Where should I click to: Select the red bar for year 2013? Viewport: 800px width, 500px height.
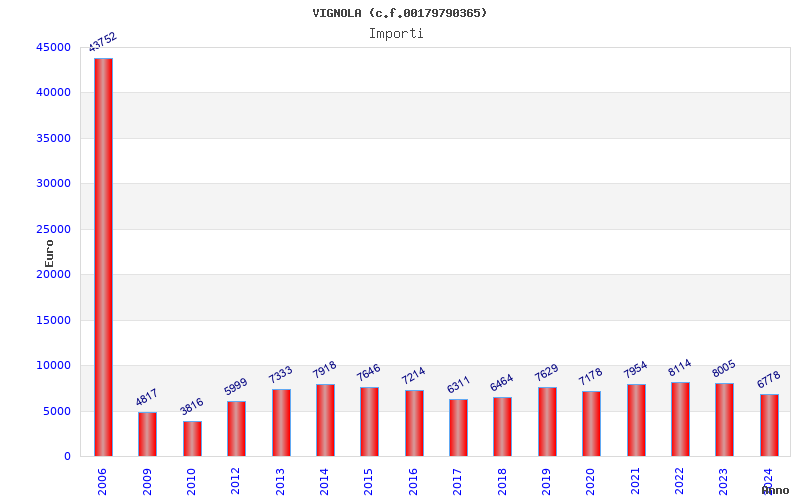click(x=281, y=422)
